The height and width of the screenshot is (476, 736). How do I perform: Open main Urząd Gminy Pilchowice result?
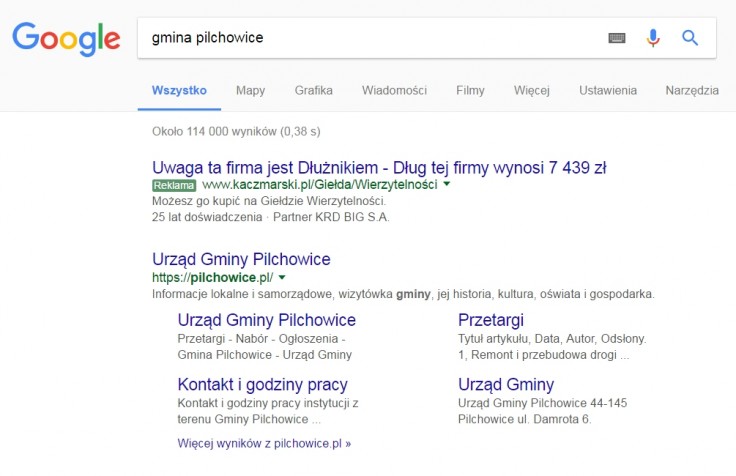click(241, 259)
